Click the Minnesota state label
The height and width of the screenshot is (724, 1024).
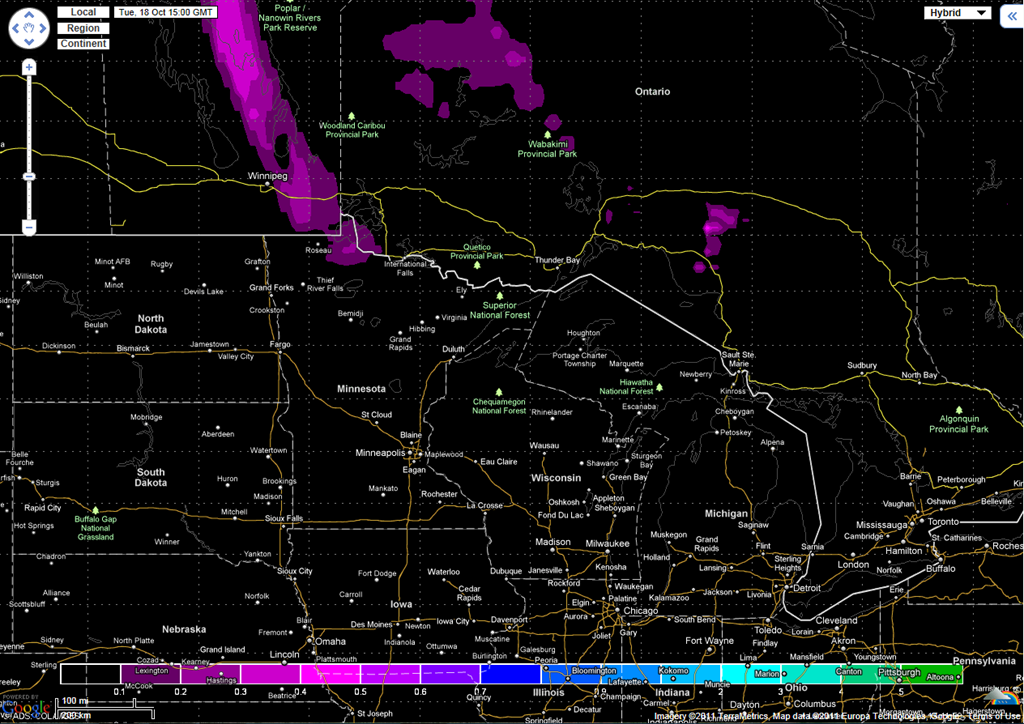[361, 388]
